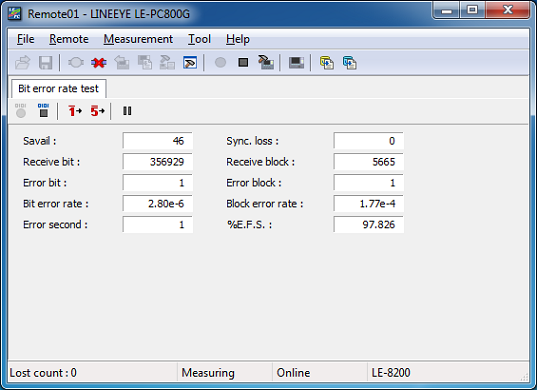
Task: Select the Bit error rate test tab
Action: point(59,89)
